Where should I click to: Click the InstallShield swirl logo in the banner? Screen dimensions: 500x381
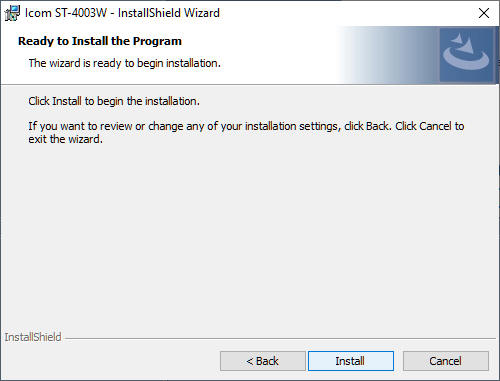(x=466, y=55)
